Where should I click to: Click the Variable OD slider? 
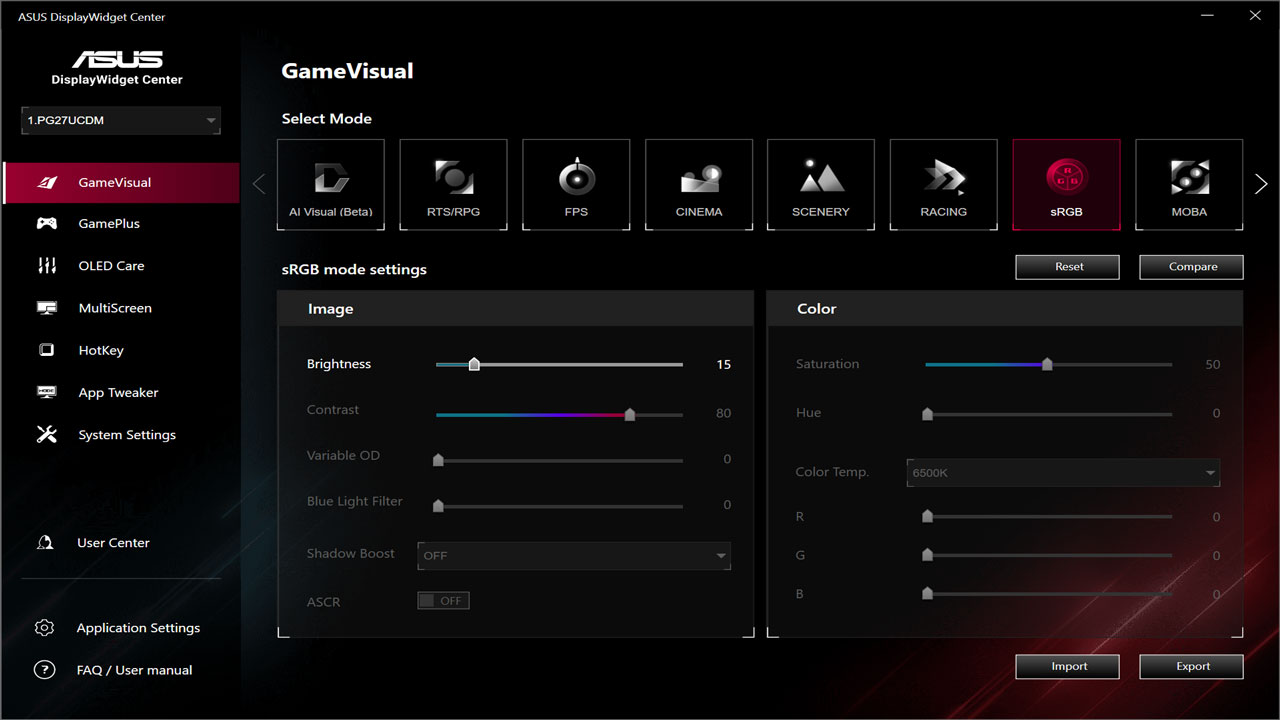click(560, 460)
